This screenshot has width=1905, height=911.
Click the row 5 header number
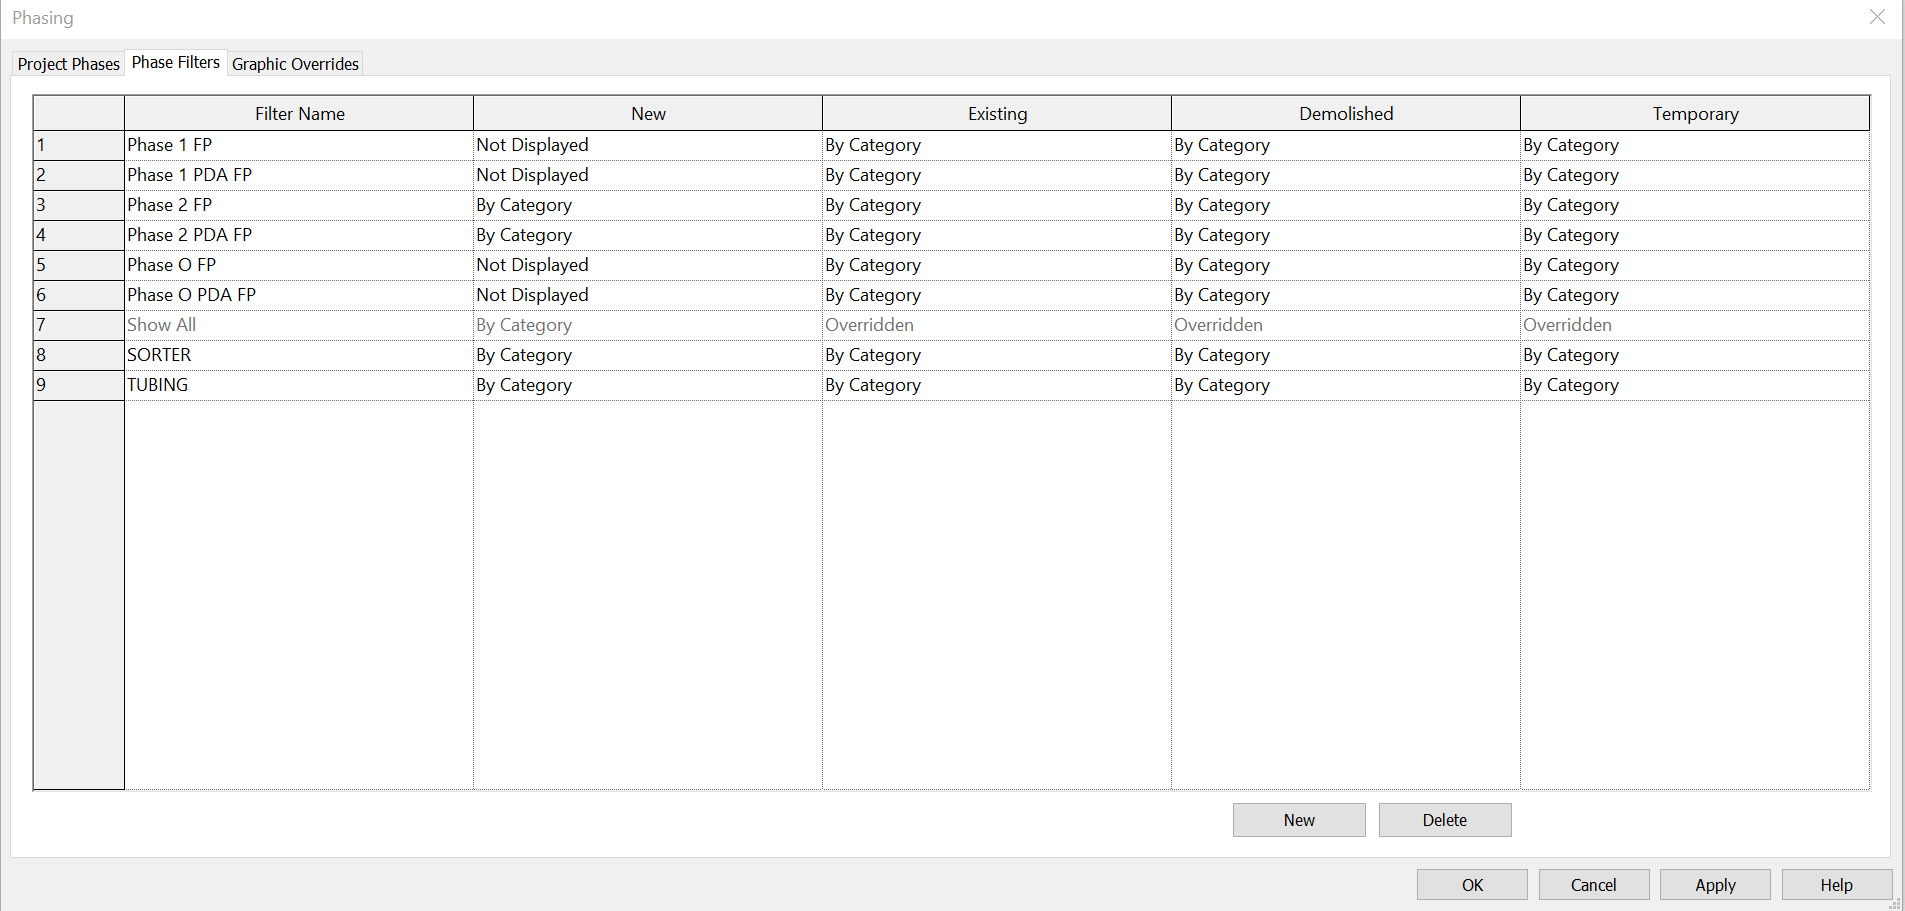coord(79,265)
